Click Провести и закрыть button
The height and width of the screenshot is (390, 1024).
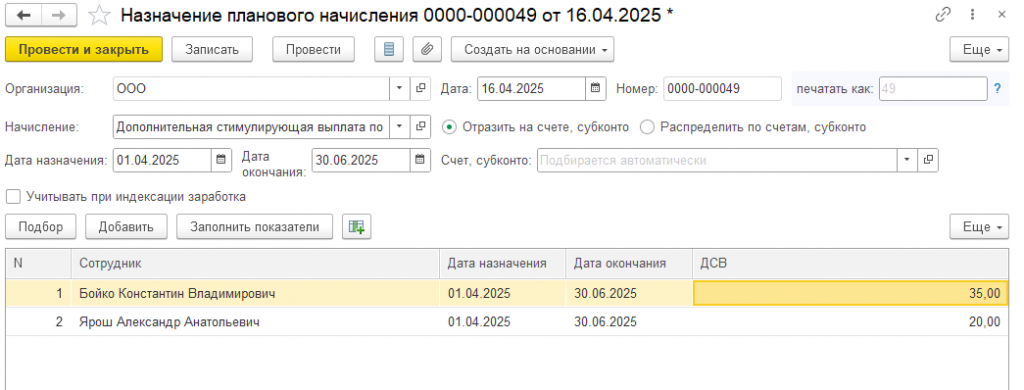tap(84, 49)
